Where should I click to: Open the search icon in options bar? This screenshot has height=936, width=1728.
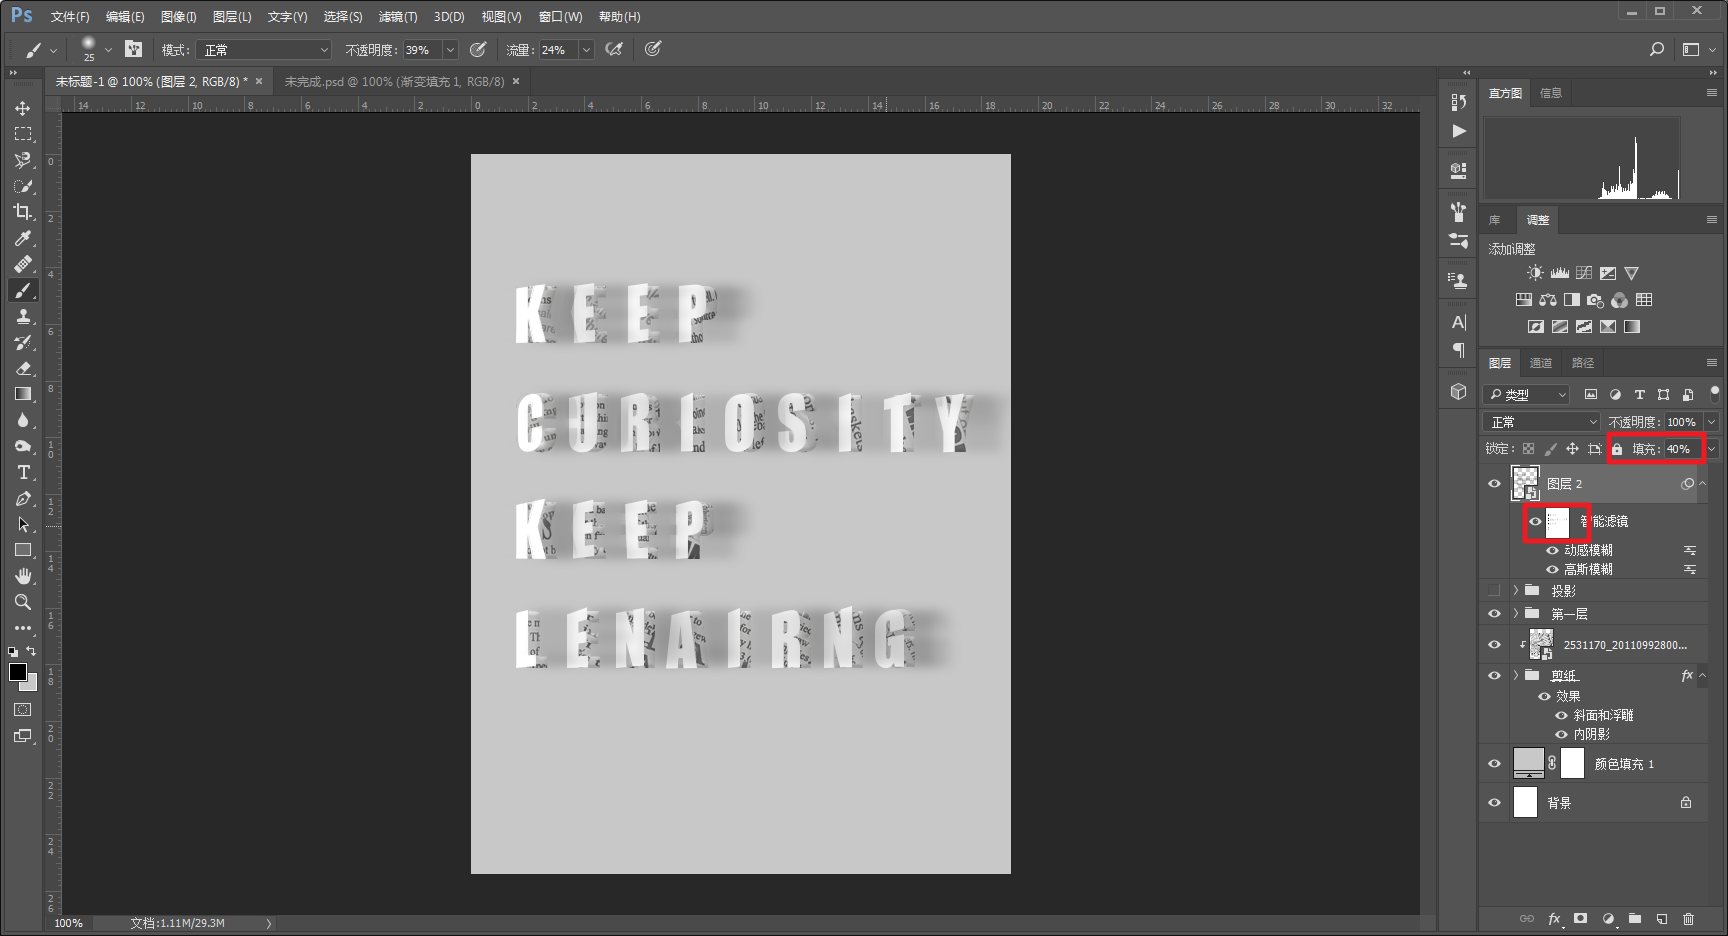[1657, 49]
